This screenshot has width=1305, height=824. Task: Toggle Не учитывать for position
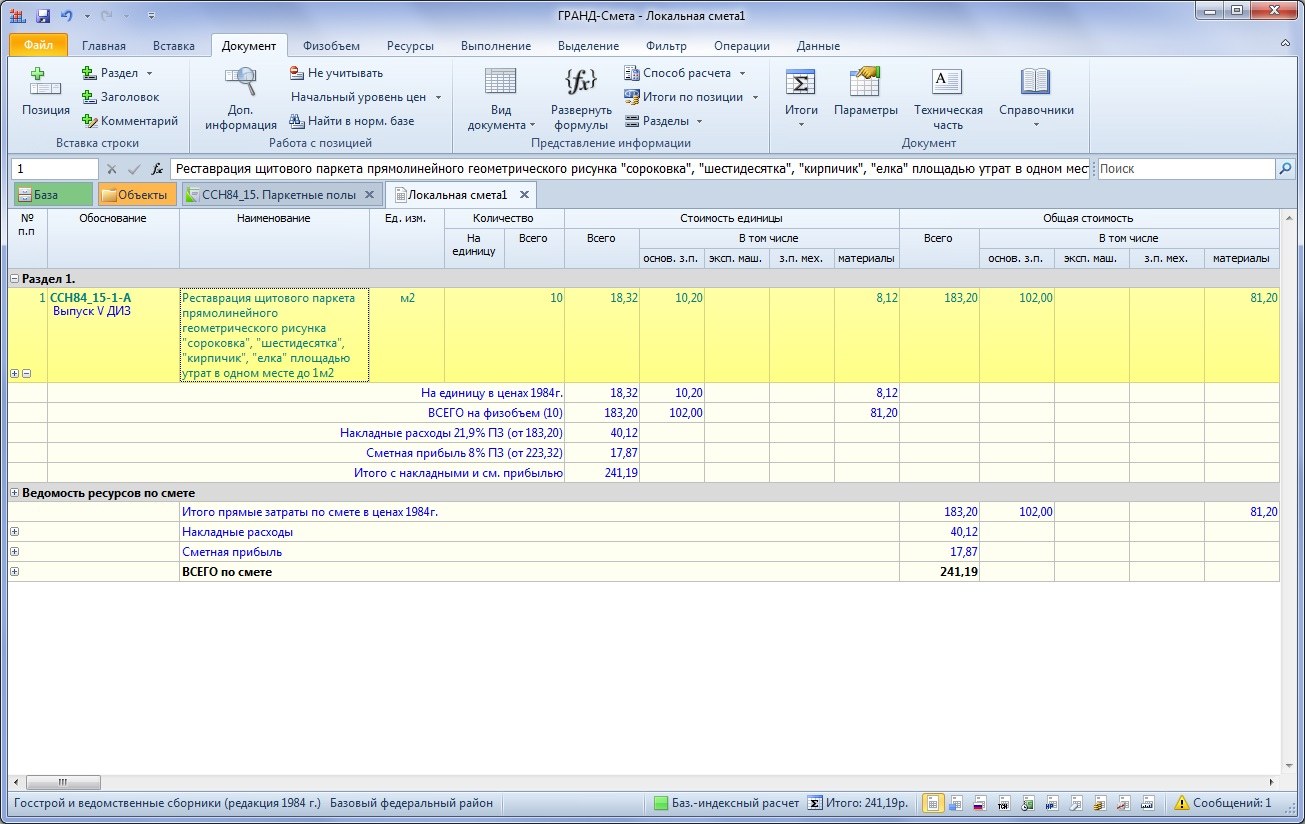(x=336, y=73)
